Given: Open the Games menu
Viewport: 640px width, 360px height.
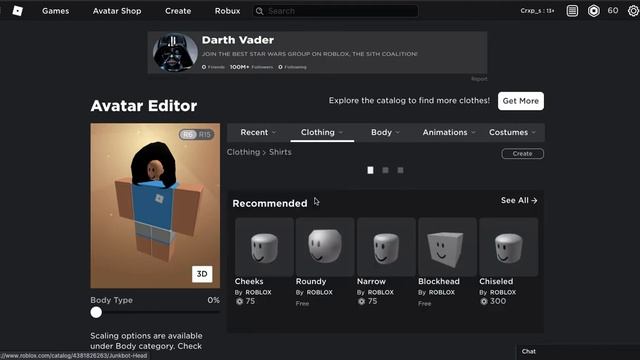Looking at the screenshot, I should click(56, 11).
